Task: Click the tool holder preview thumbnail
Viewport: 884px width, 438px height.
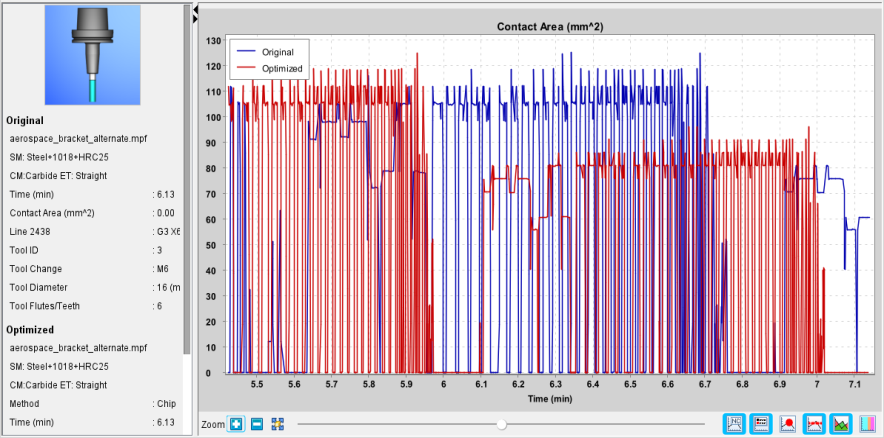Action: tap(92, 55)
